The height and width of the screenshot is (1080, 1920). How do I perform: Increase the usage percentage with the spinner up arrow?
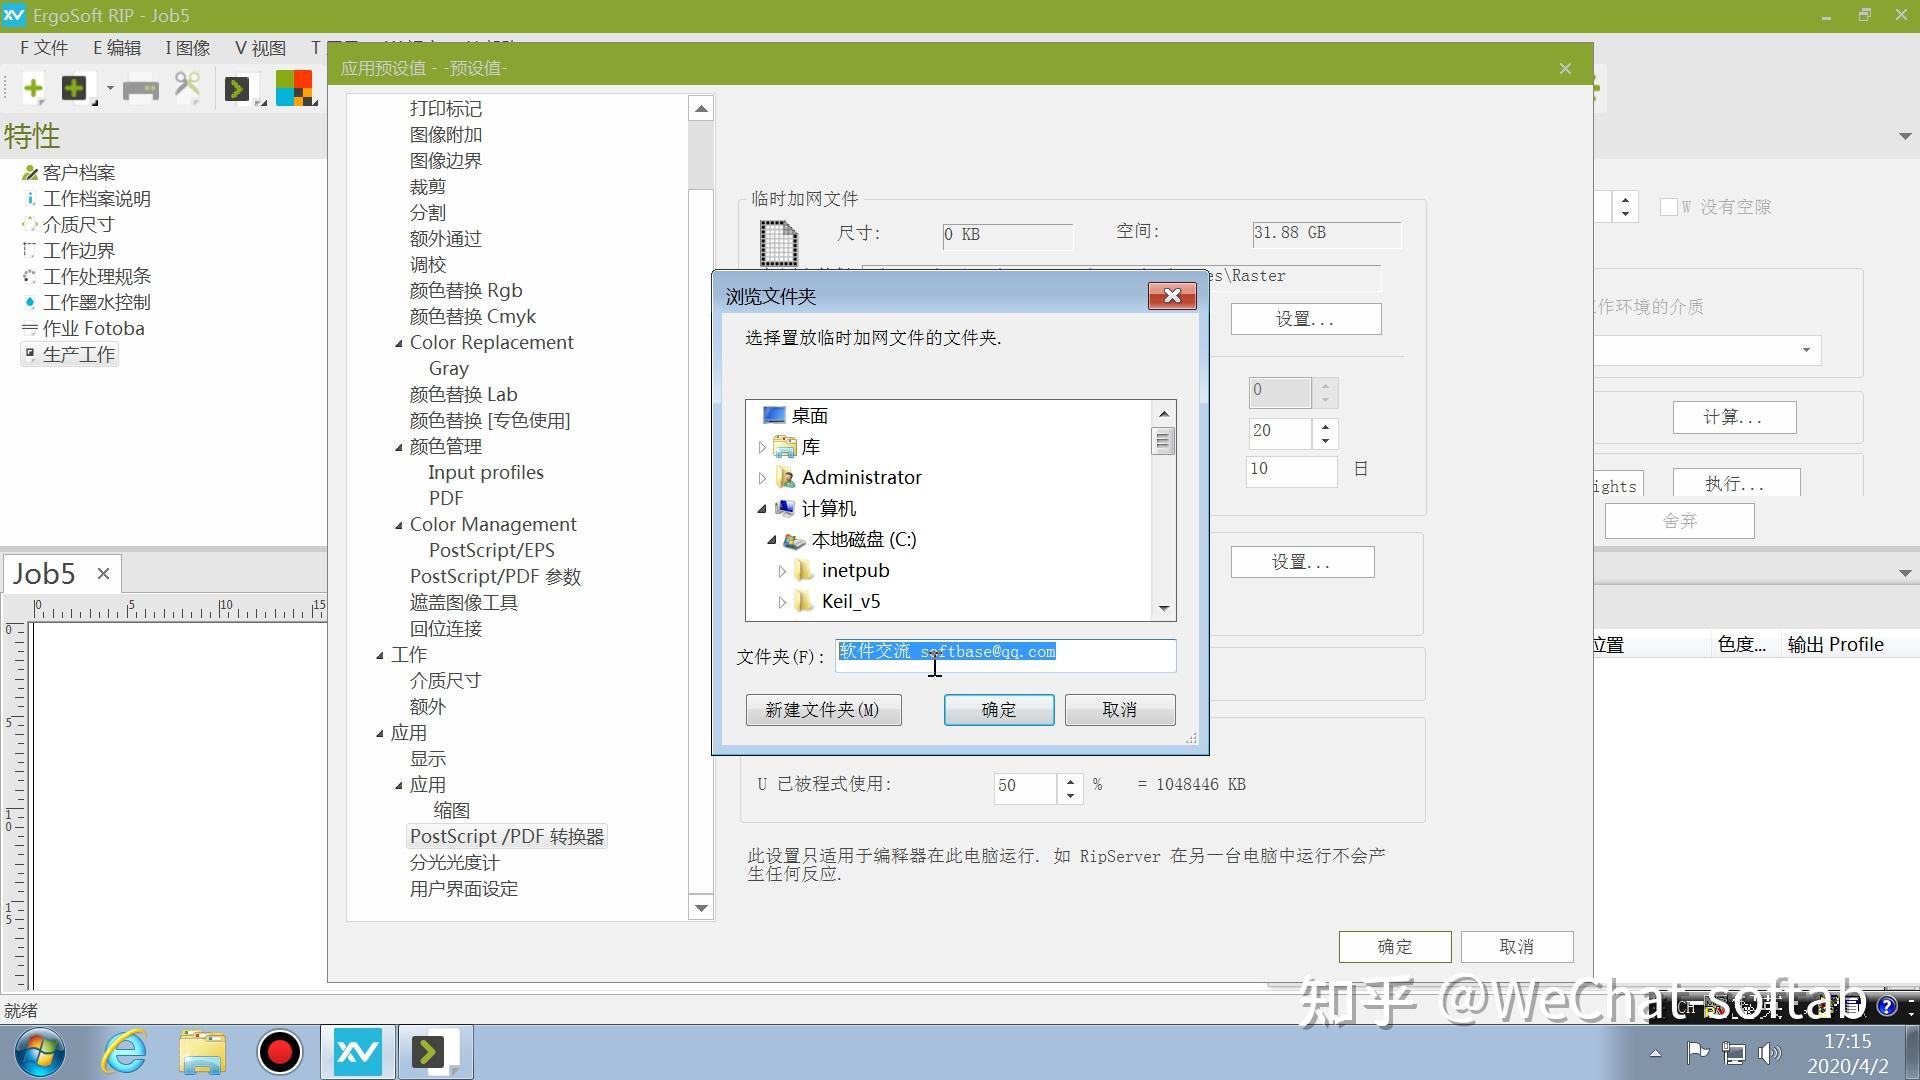tap(1070, 780)
